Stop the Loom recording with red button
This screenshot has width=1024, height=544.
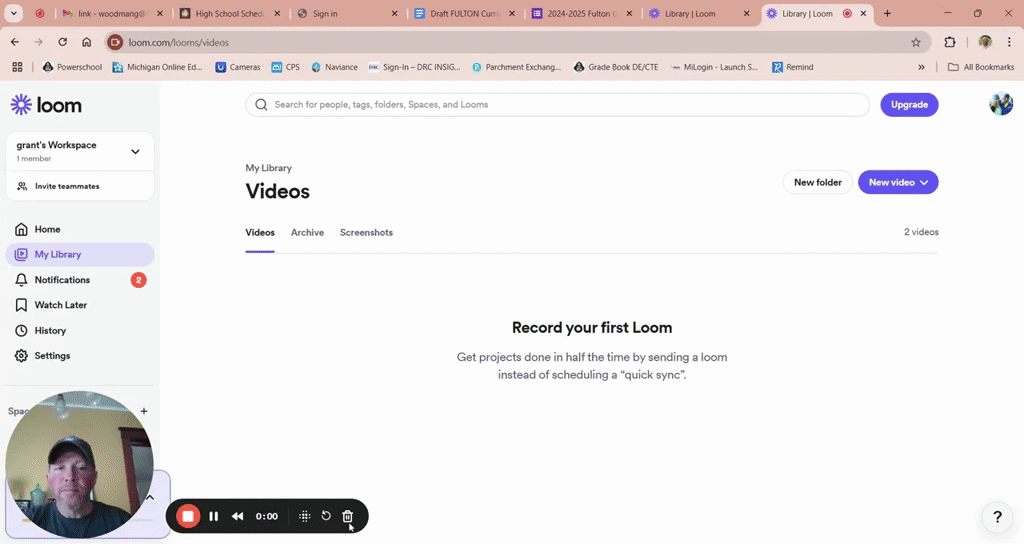coord(187,516)
